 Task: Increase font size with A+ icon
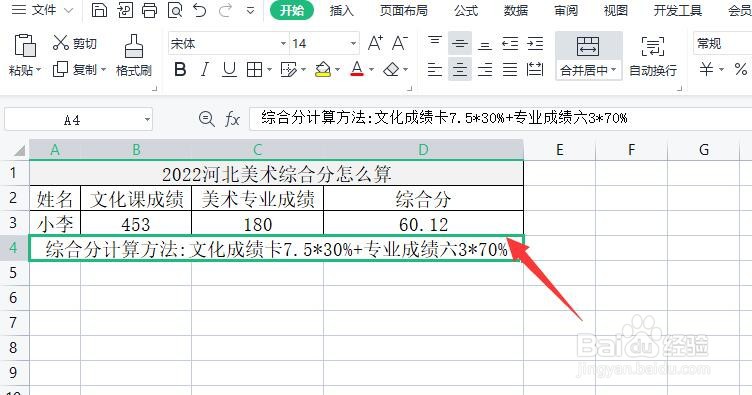click(376, 43)
